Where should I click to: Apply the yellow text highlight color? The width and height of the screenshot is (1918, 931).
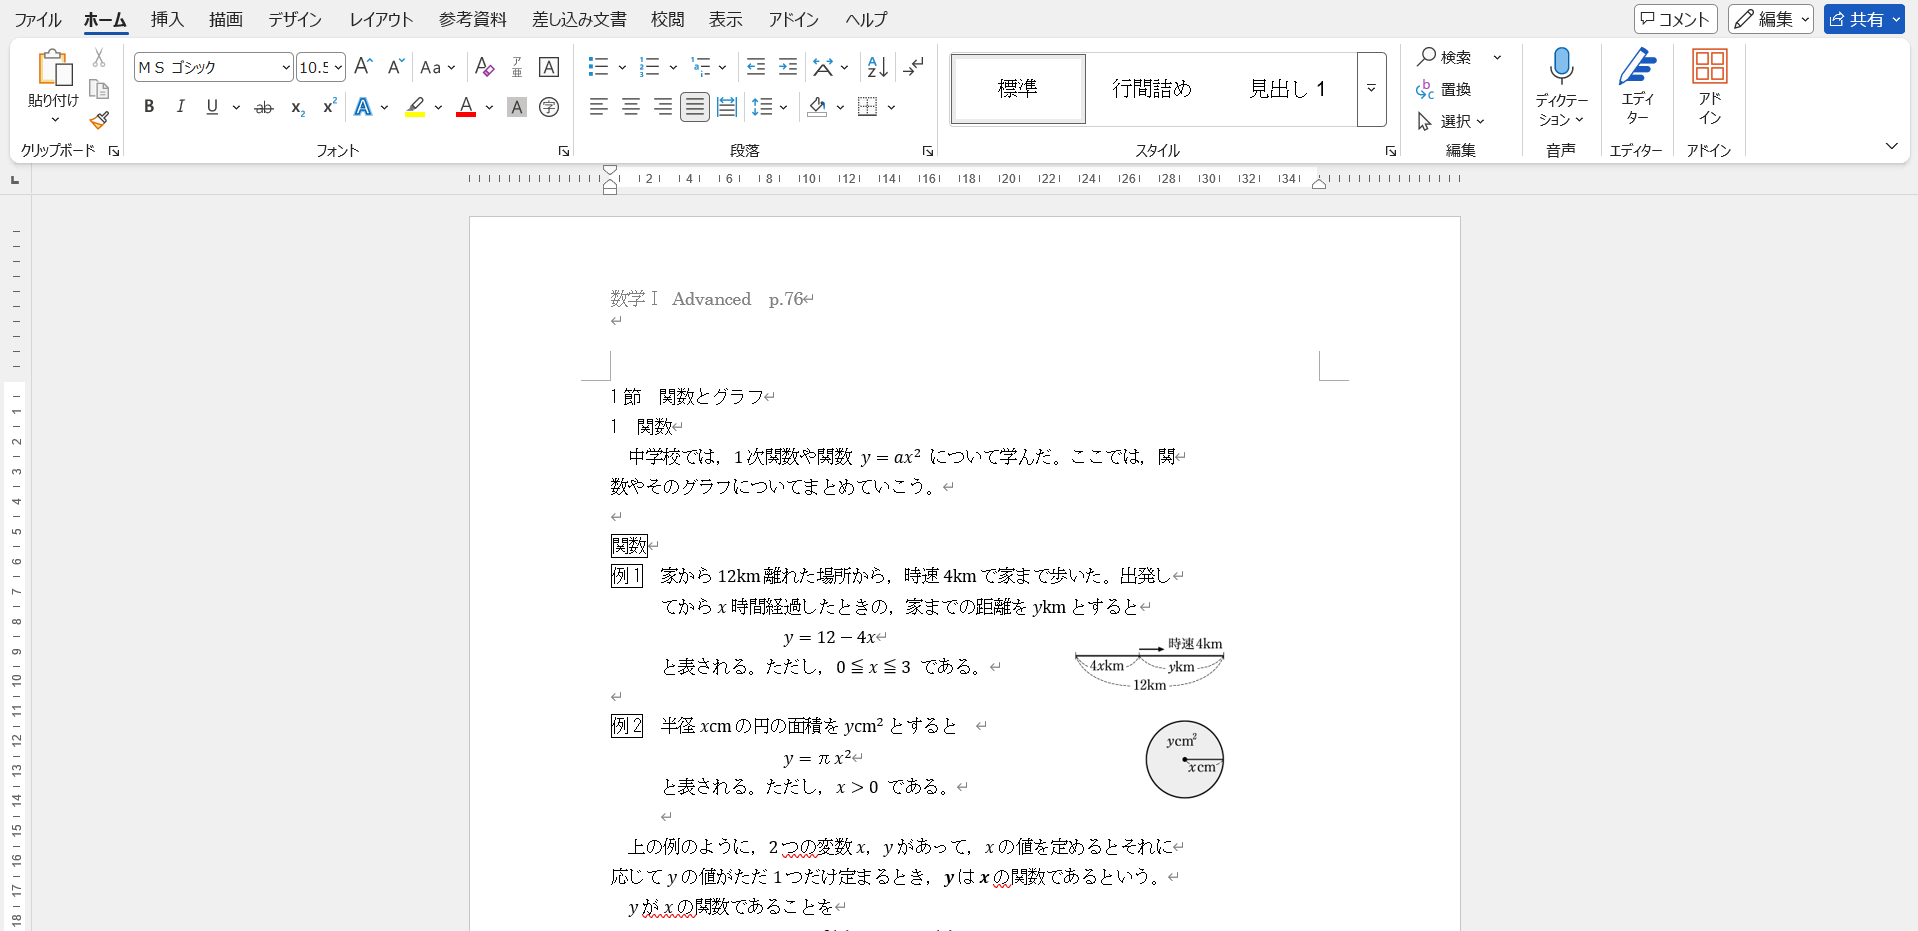[x=415, y=107]
